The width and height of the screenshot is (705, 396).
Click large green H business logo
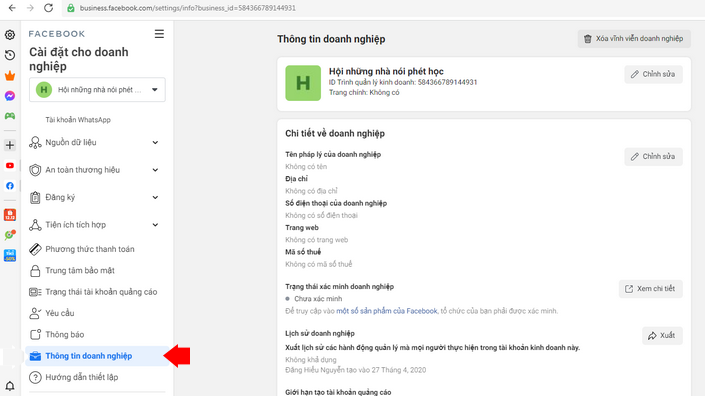[x=303, y=83]
